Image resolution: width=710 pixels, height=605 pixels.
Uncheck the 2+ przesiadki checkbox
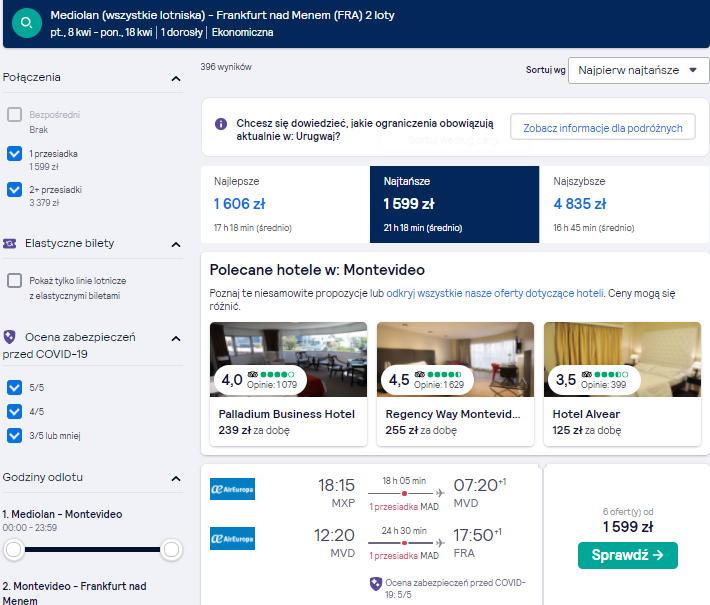tap(14, 189)
